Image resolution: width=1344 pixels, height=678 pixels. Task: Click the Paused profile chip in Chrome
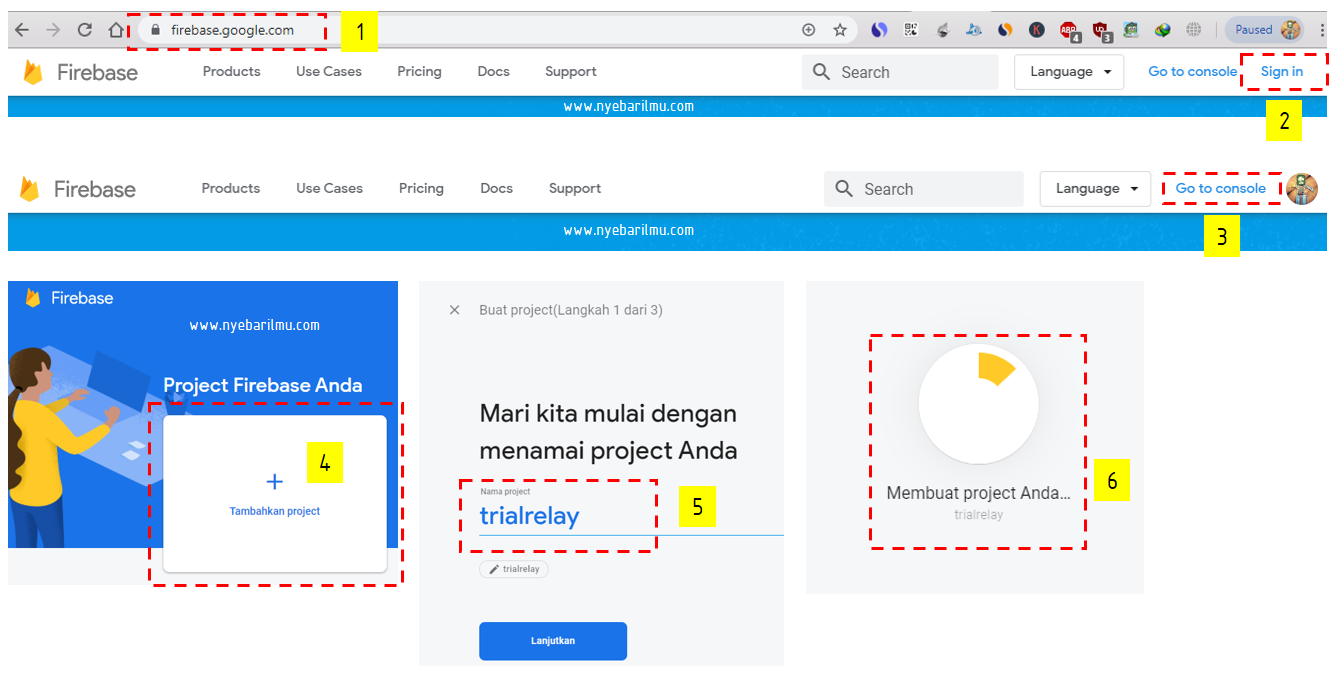1266,30
